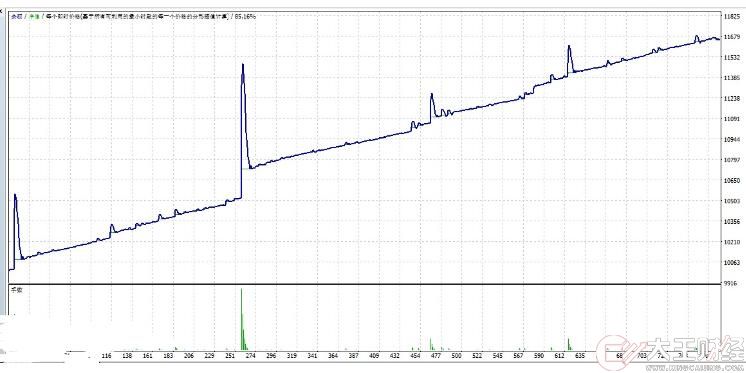Click the 364 label on the horizontal axis

click(x=333, y=356)
